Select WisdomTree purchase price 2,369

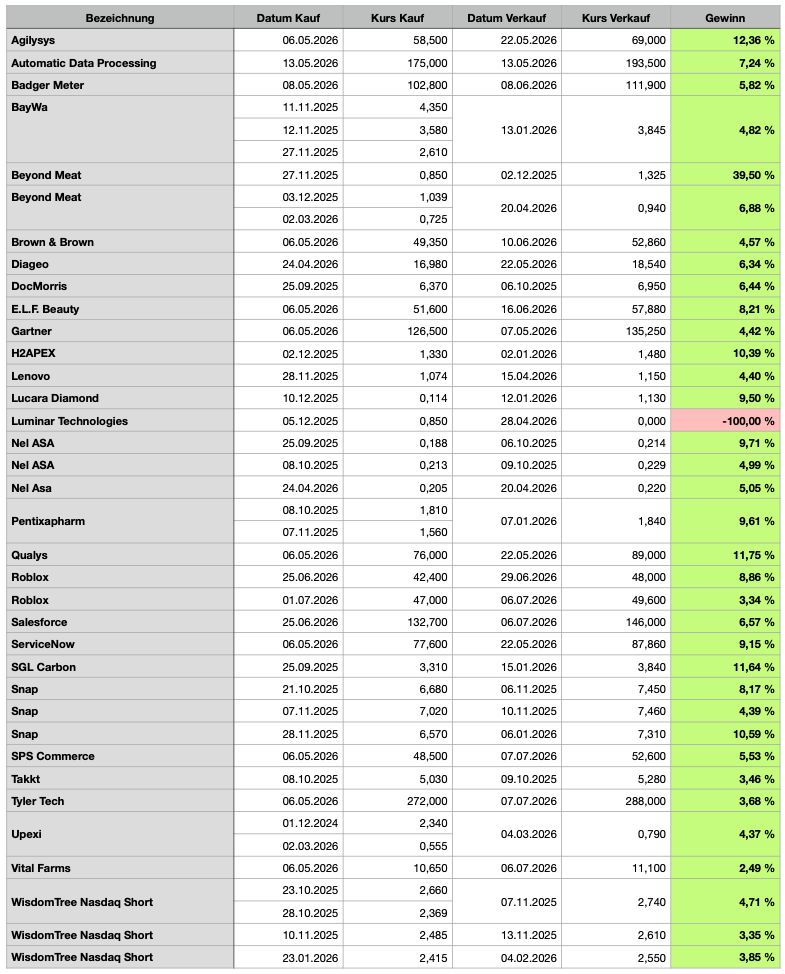[x=397, y=913]
